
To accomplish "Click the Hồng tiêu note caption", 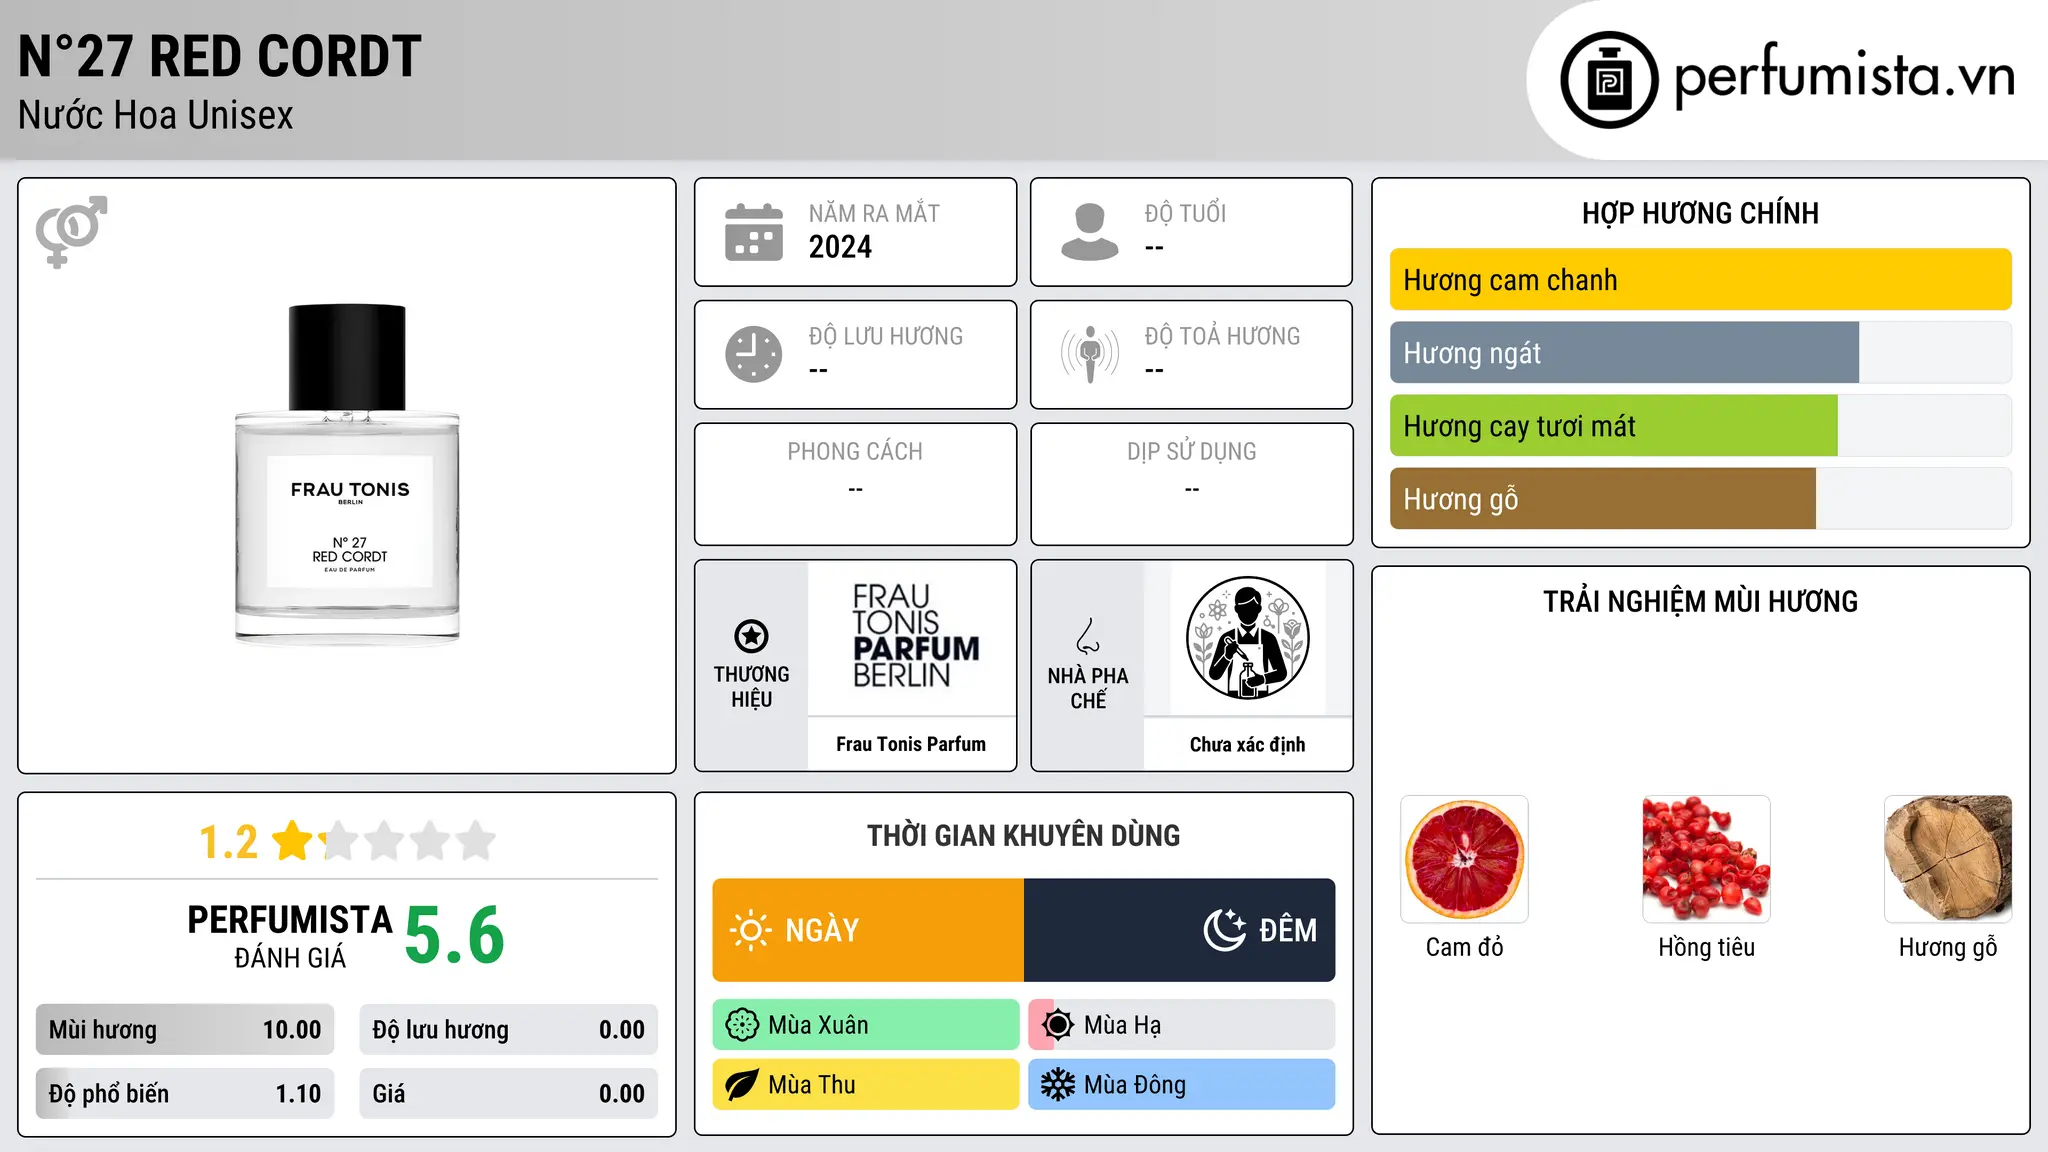I will pos(1706,947).
